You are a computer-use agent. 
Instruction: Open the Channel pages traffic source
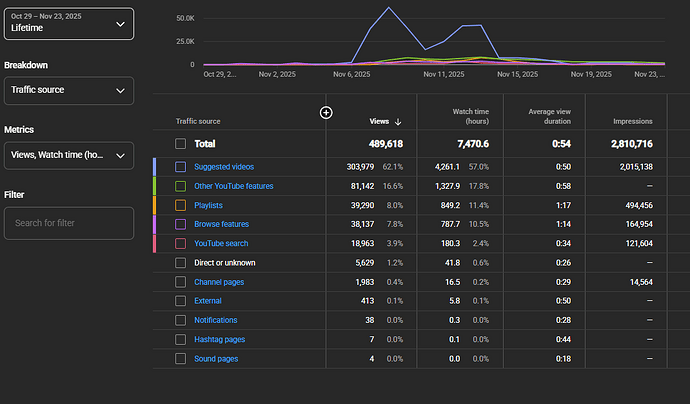click(x=221, y=282)
